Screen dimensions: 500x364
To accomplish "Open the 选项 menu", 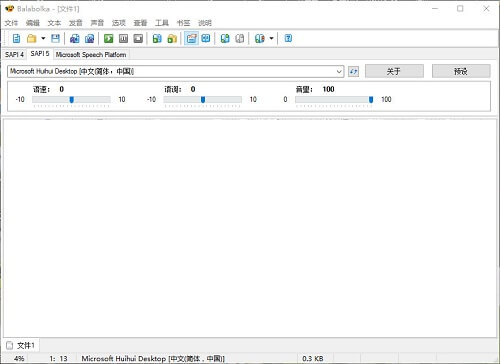I will [119, 23].
